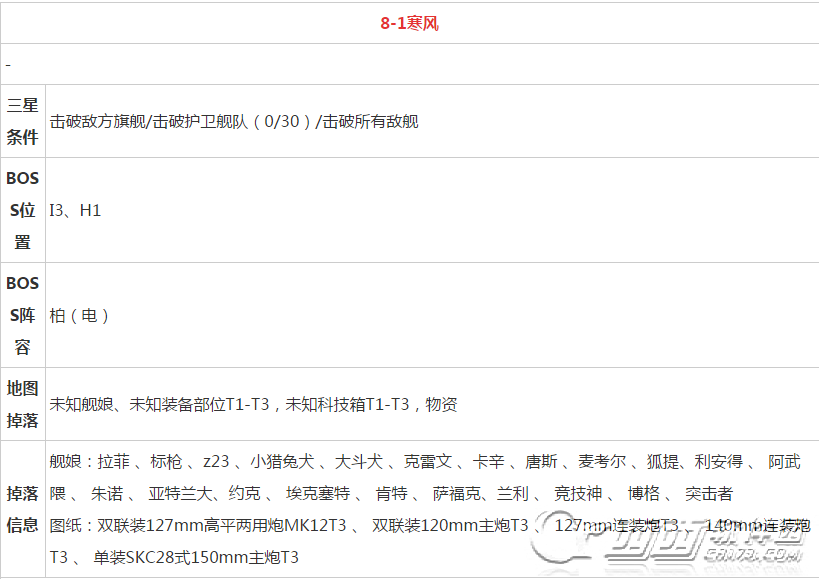Click the ship name 拉菲
Screen dimensions: 819x579
click(x=113, y=462)
